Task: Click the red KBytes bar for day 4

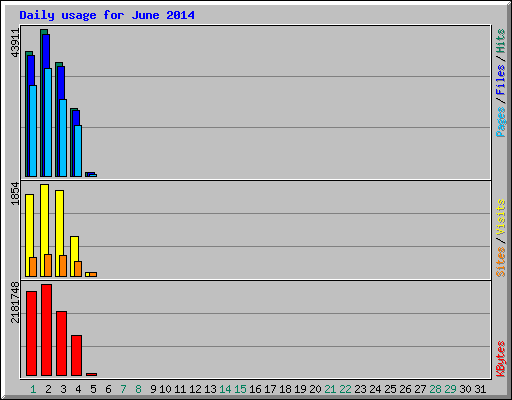Action: pyautogui.click(x=76, y=355)
